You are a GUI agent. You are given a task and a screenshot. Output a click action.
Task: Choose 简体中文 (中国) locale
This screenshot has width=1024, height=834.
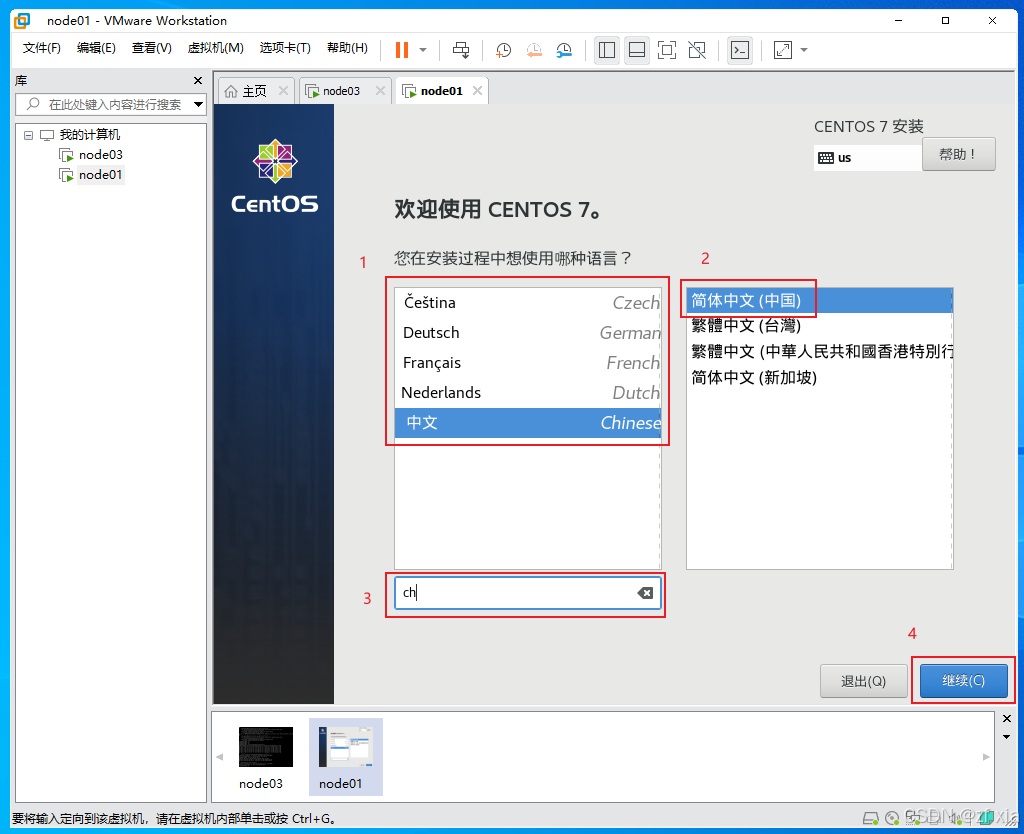click(x=820, y=300)
